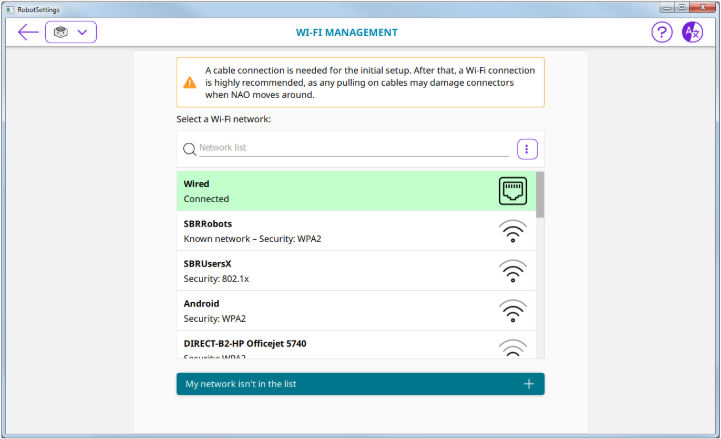This screenshot has height=439, width=721.
Task: Select the Android network
Action: click(x=356, y=311)
